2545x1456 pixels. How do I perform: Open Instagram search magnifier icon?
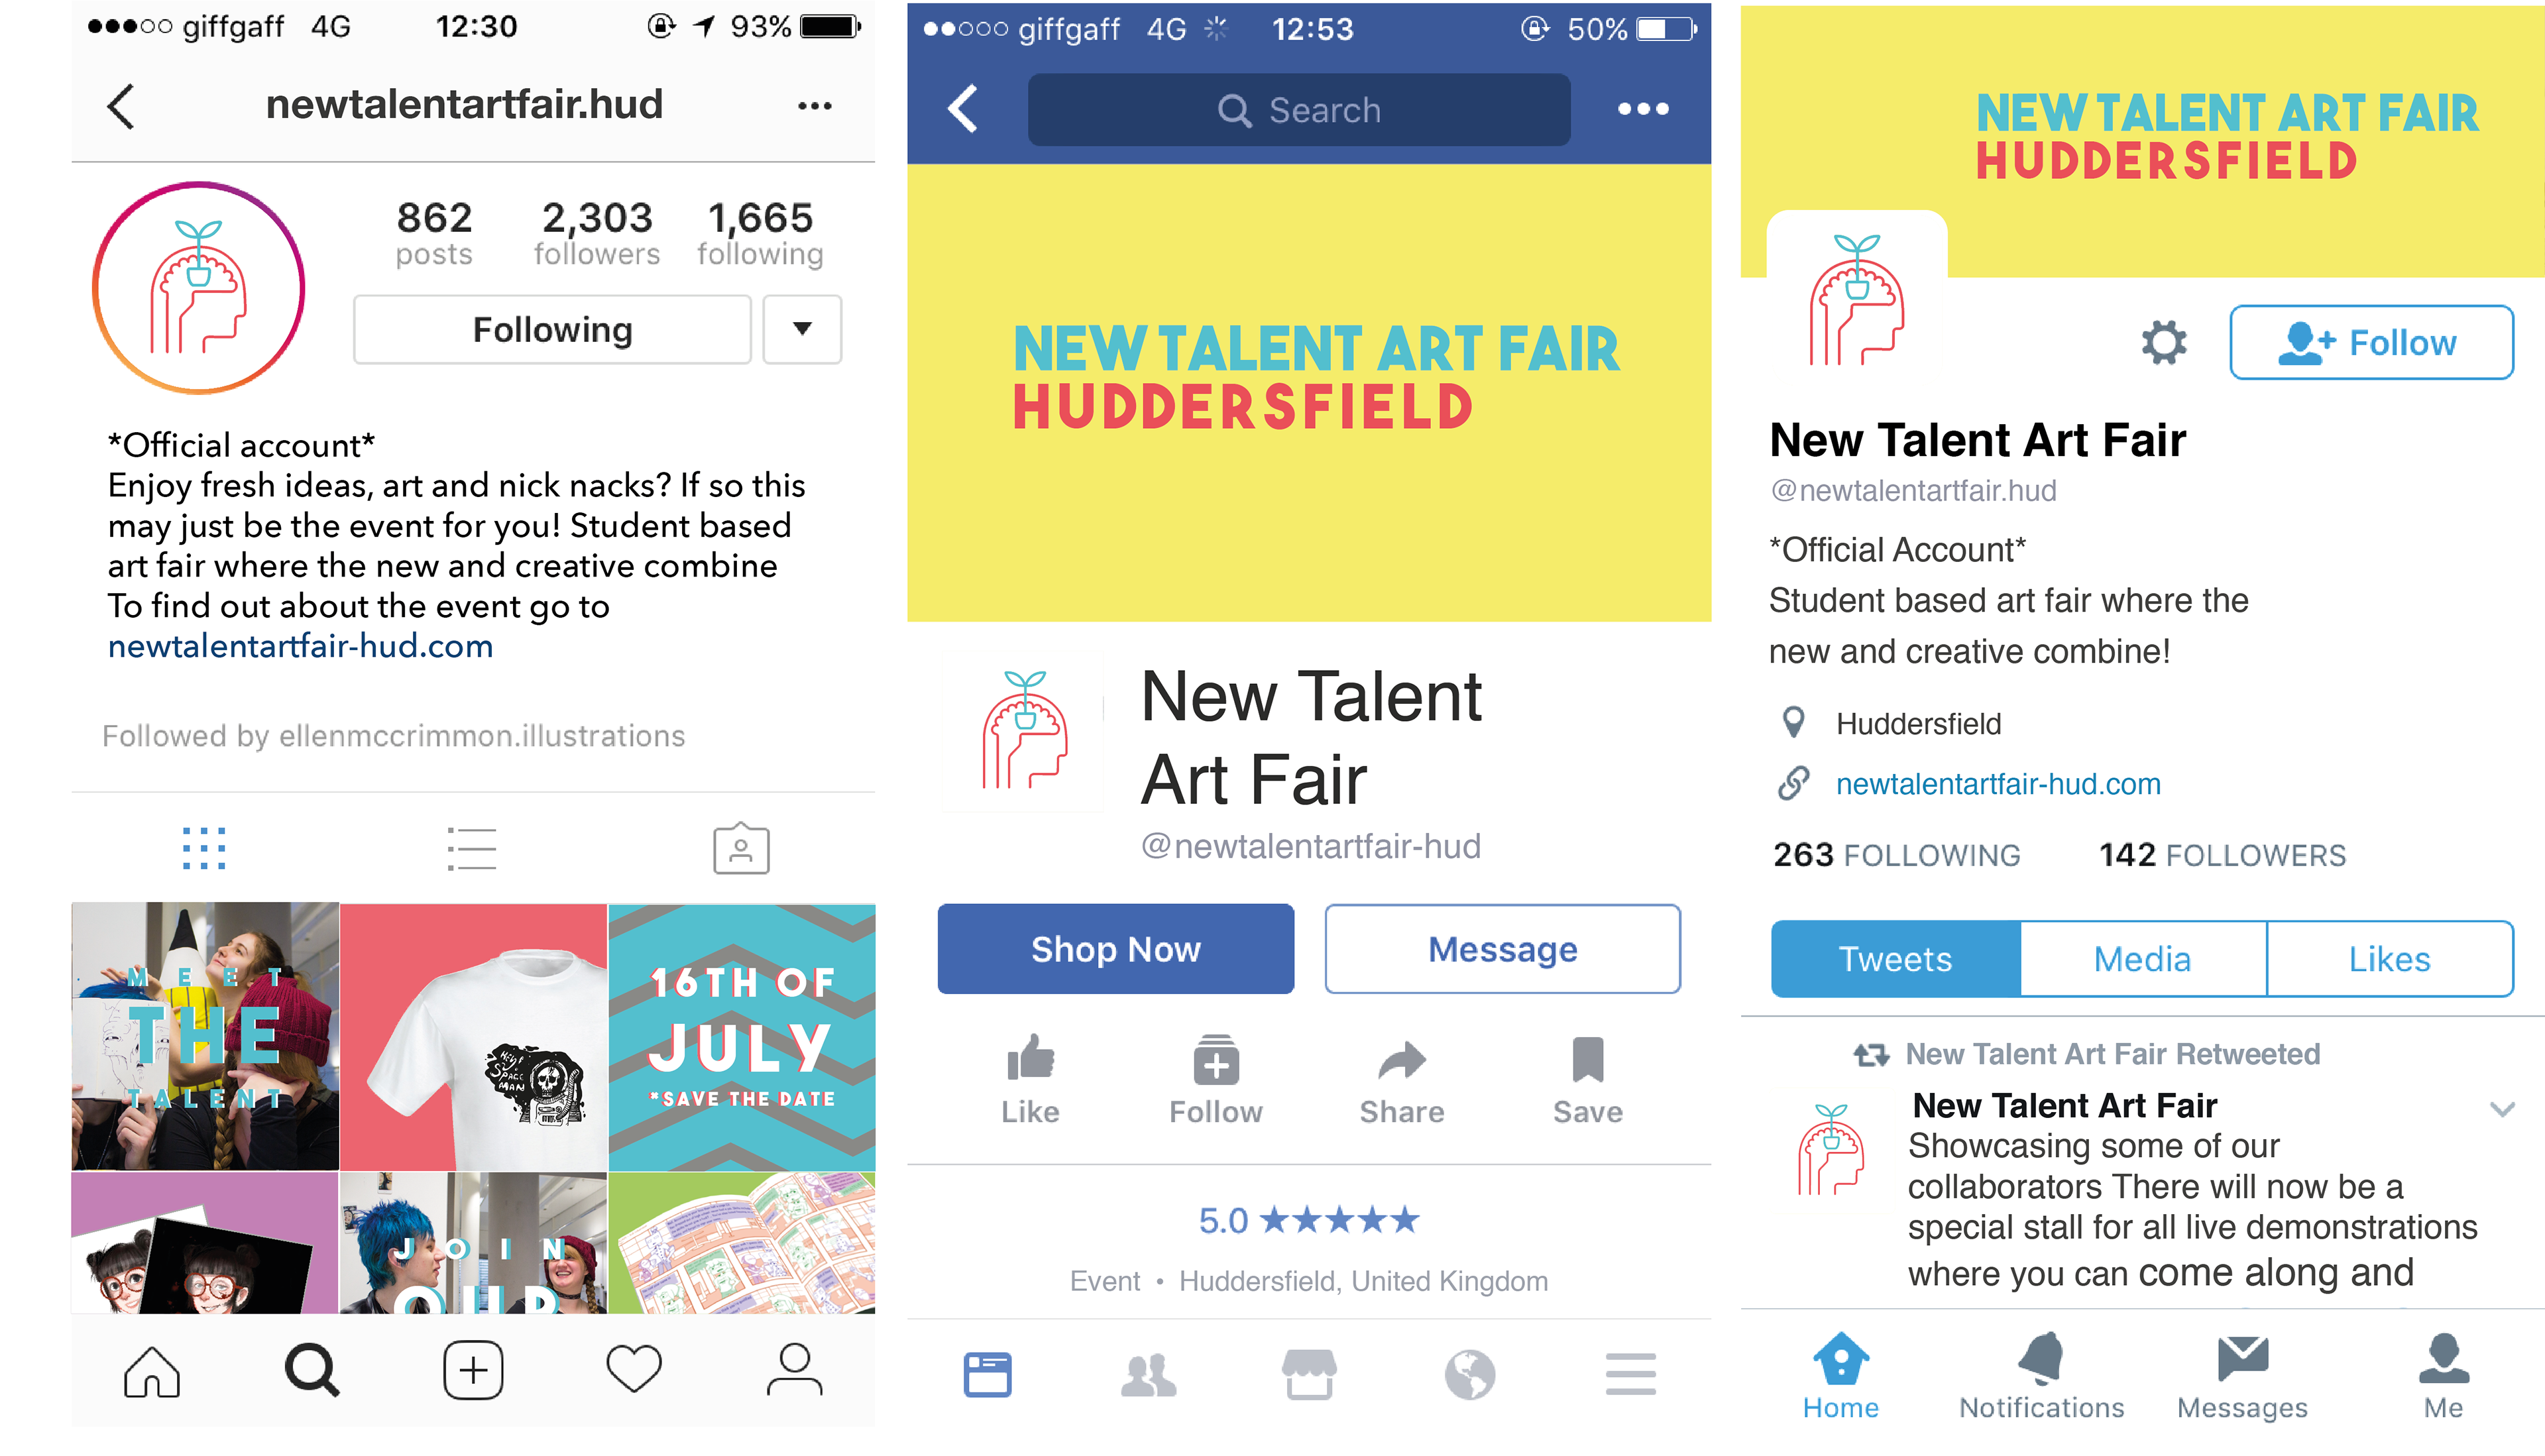[312, 1370]
